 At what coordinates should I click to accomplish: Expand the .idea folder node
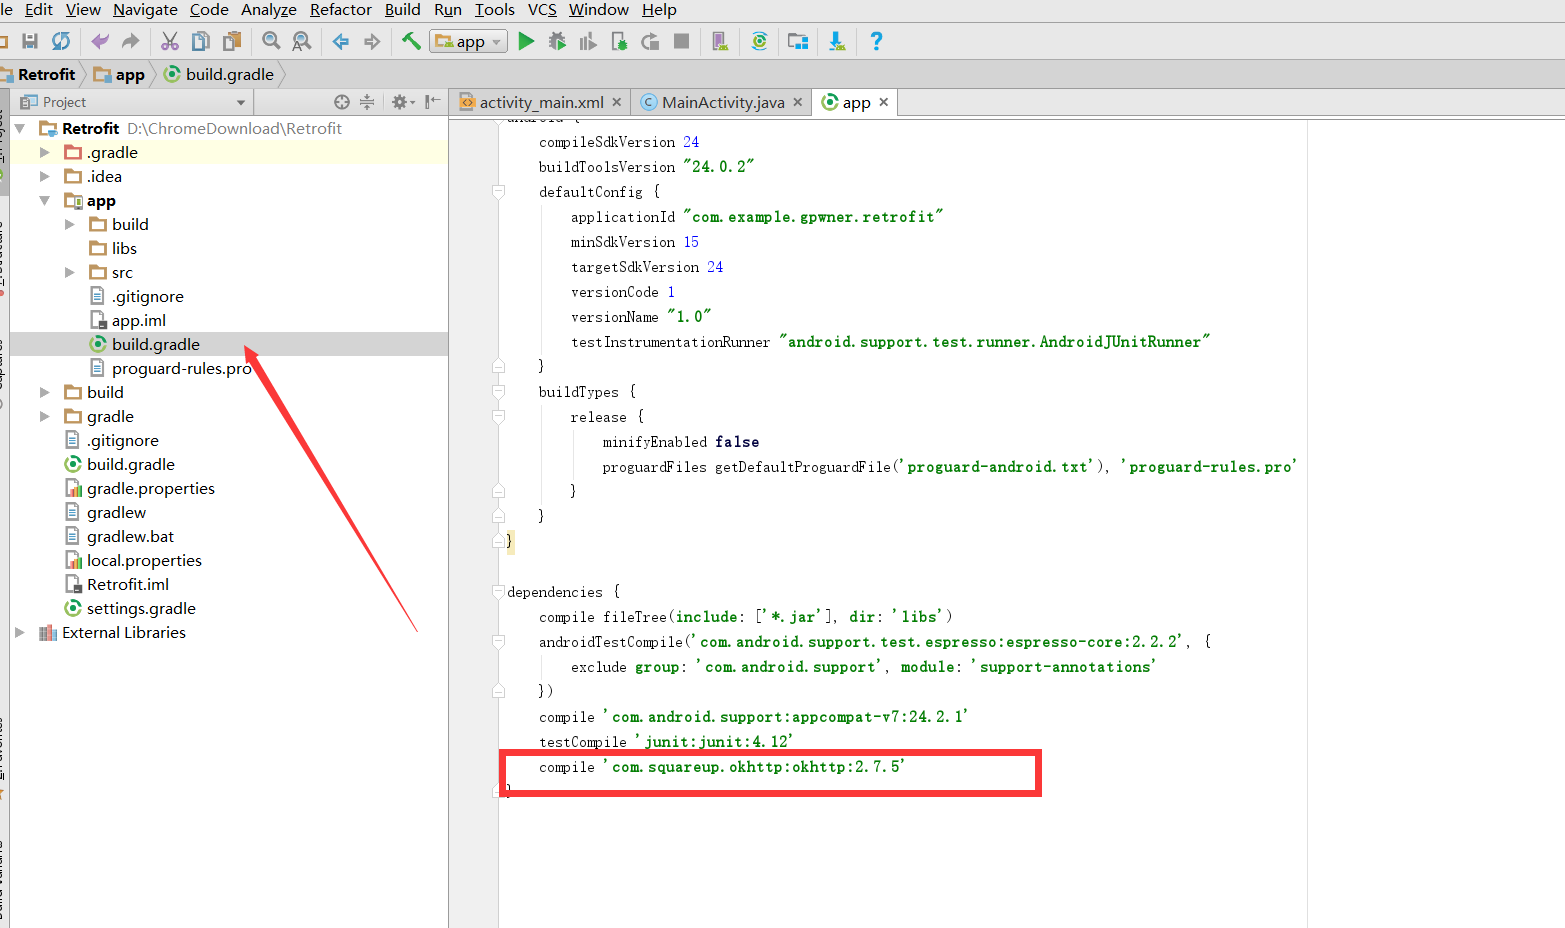pyautogui.click(x=44, y=176)
